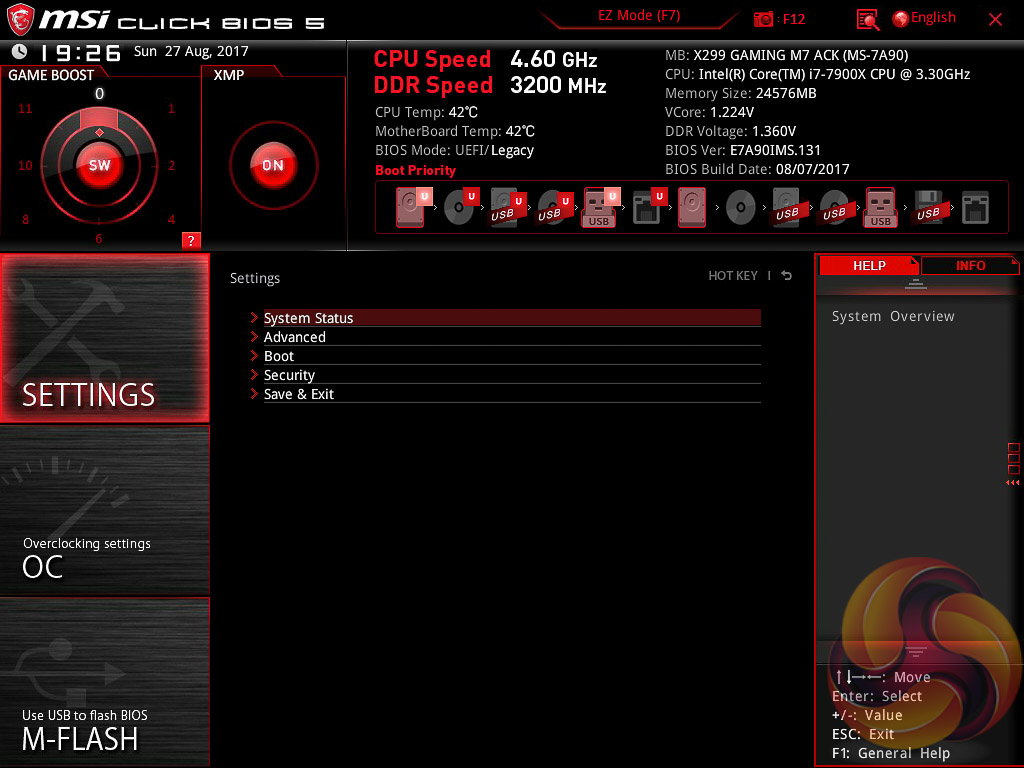This screenshot has height=768, width=1024.
Task: Click the help panel top scroll handle
Action: pos(916,283)
